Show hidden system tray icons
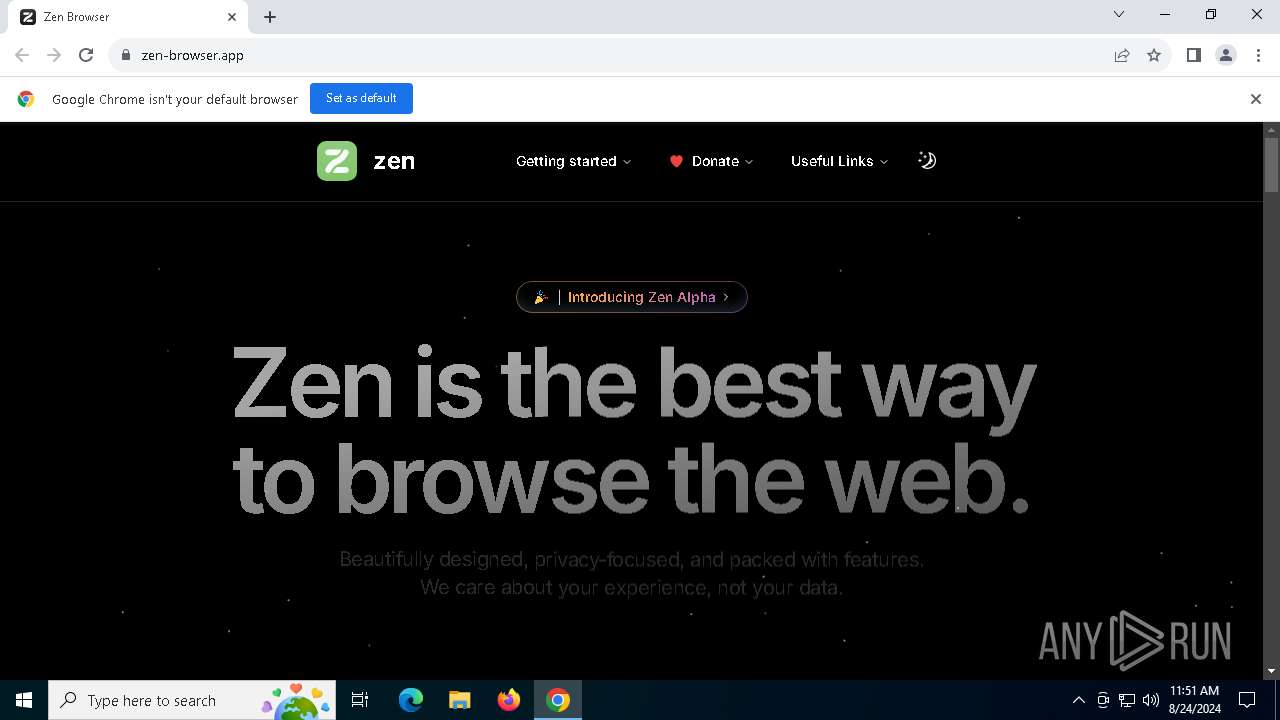Viewport: 1280px width, 720px height. [1078, 700]
